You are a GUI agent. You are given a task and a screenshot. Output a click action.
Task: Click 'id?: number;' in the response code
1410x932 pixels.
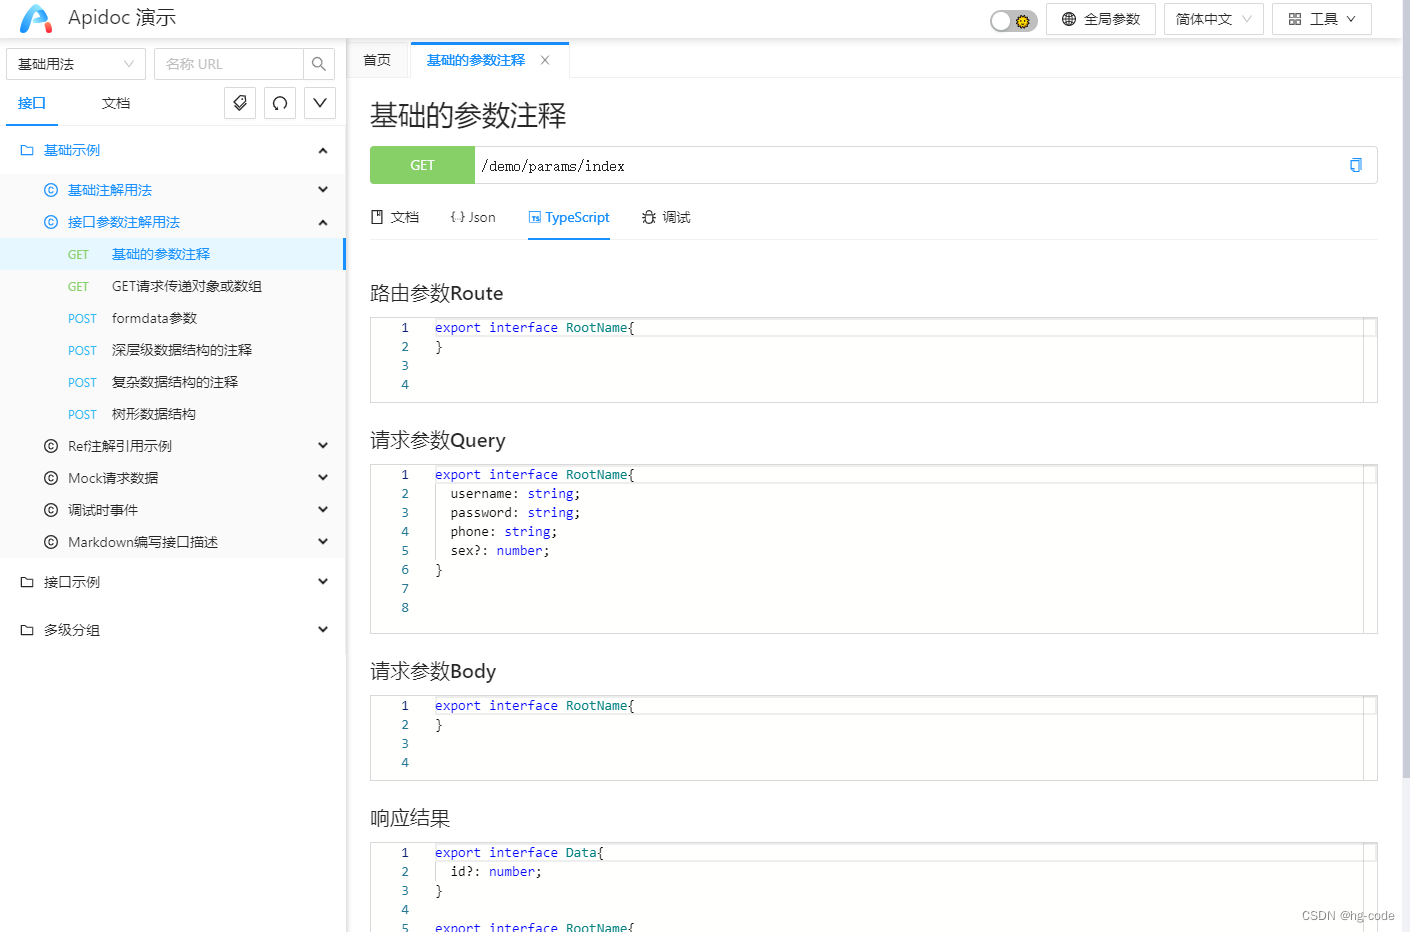pos(496,872)
